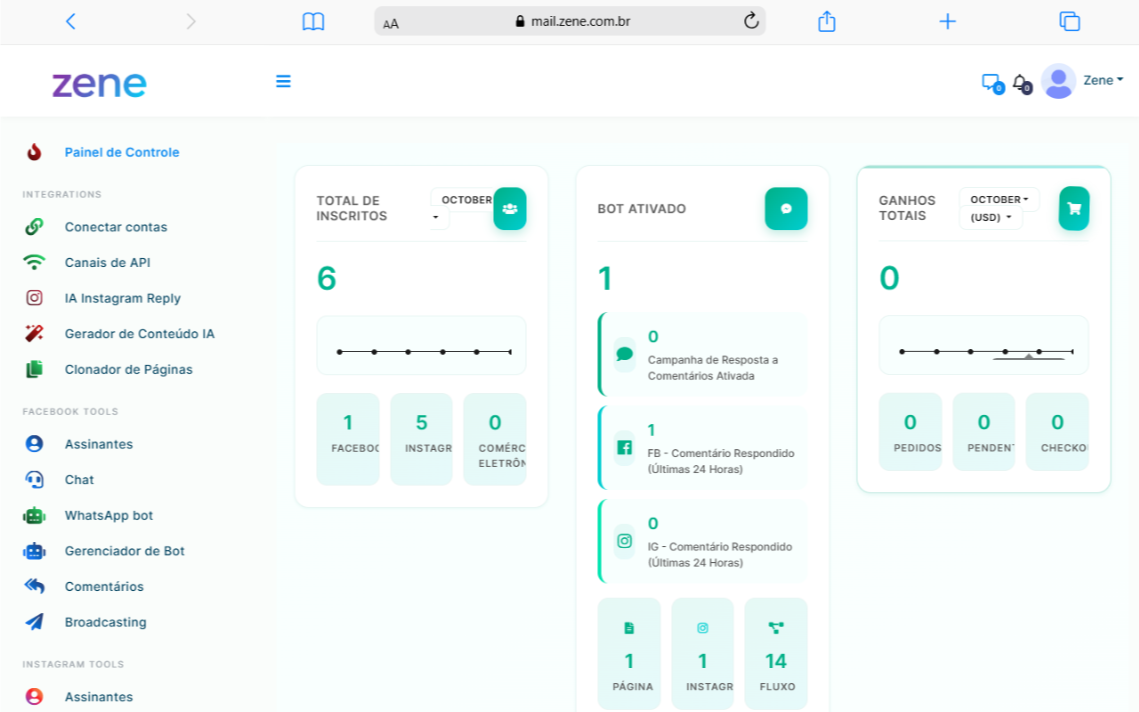Open the October dropdown in Total de Inscritos
Viewport: 1139px width, 712px height.
point(466,201)
